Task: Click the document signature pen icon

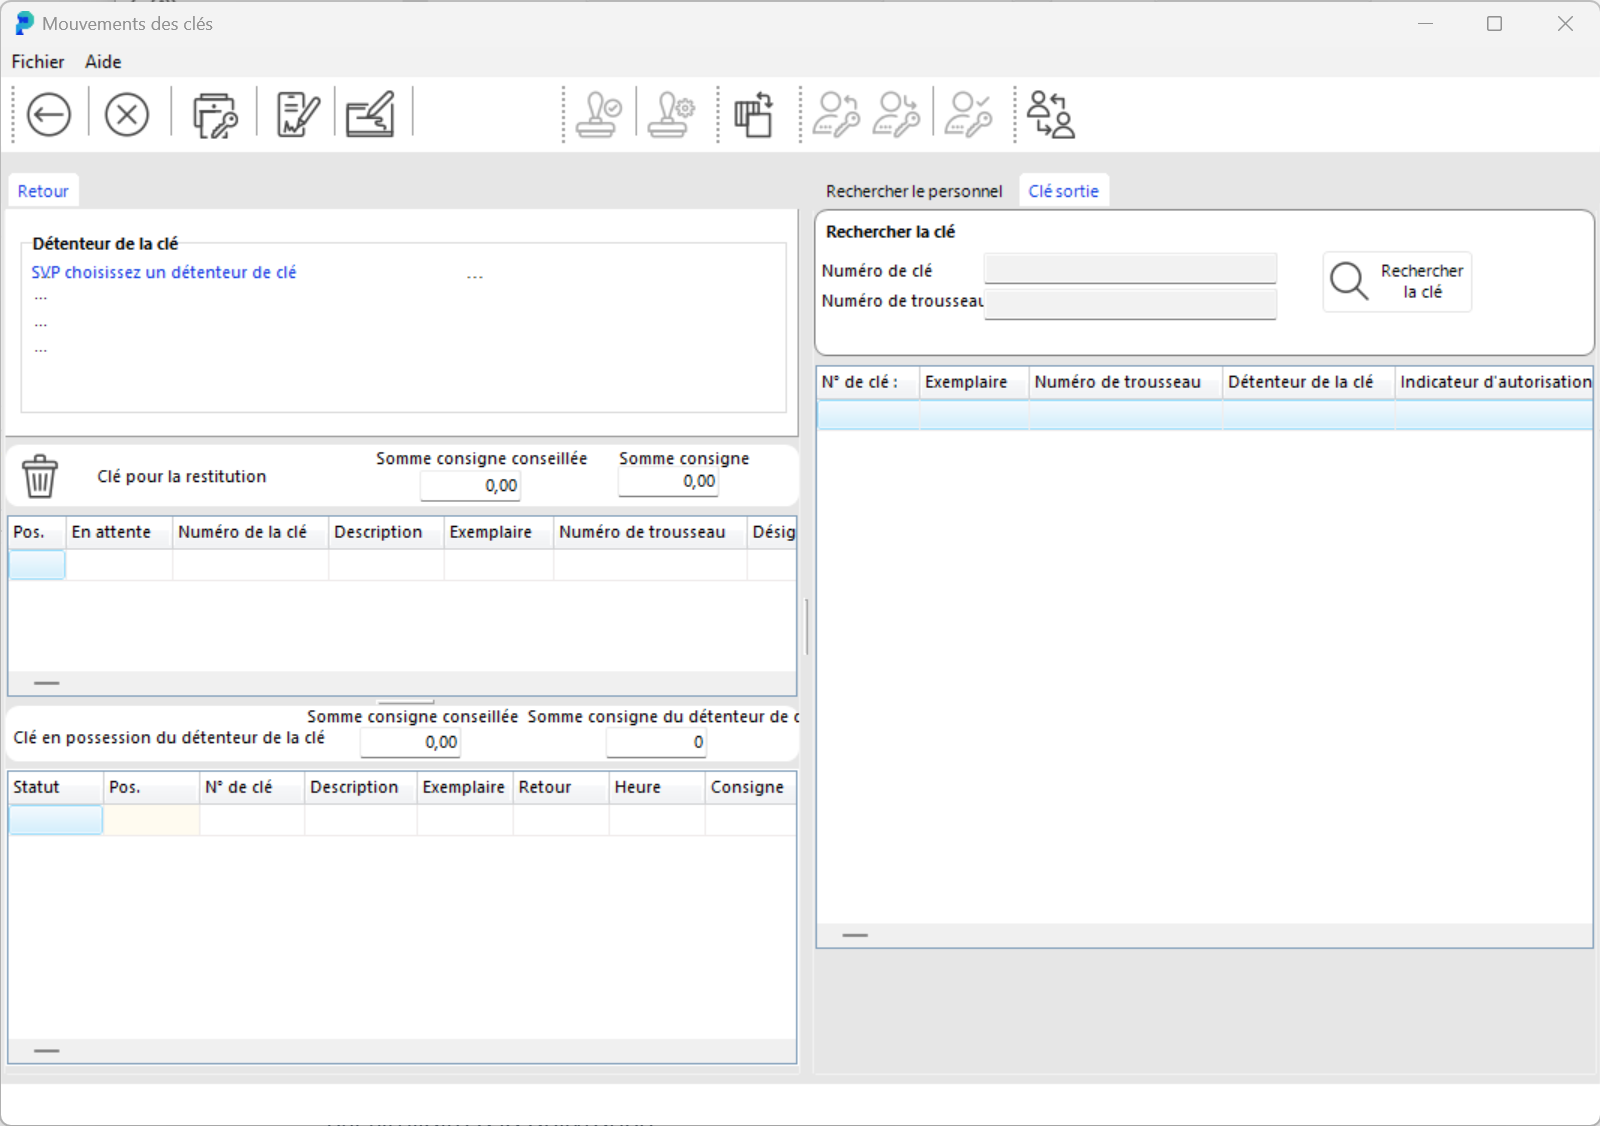Action: pos(297,115)
